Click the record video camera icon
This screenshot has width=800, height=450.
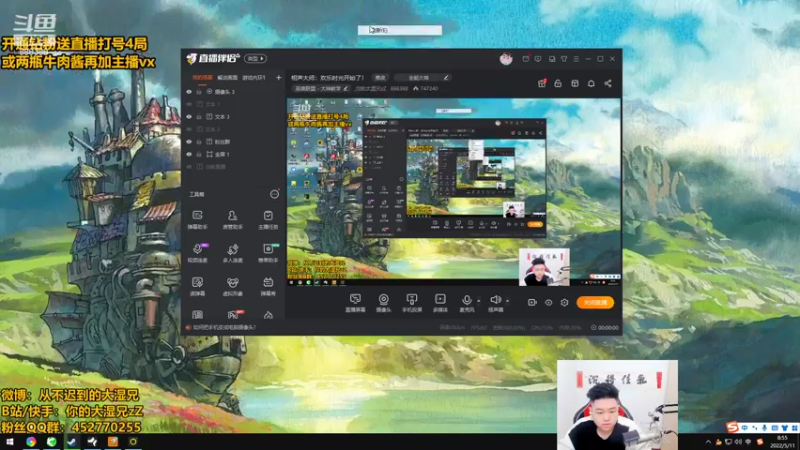pyautogui.click(x=532, y=303)
